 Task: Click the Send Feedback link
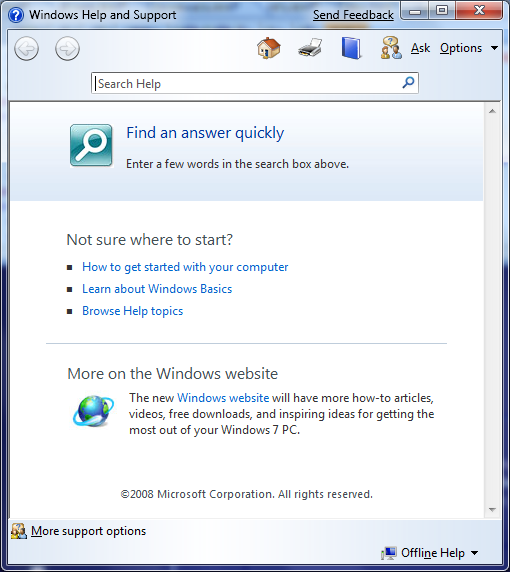353,15
